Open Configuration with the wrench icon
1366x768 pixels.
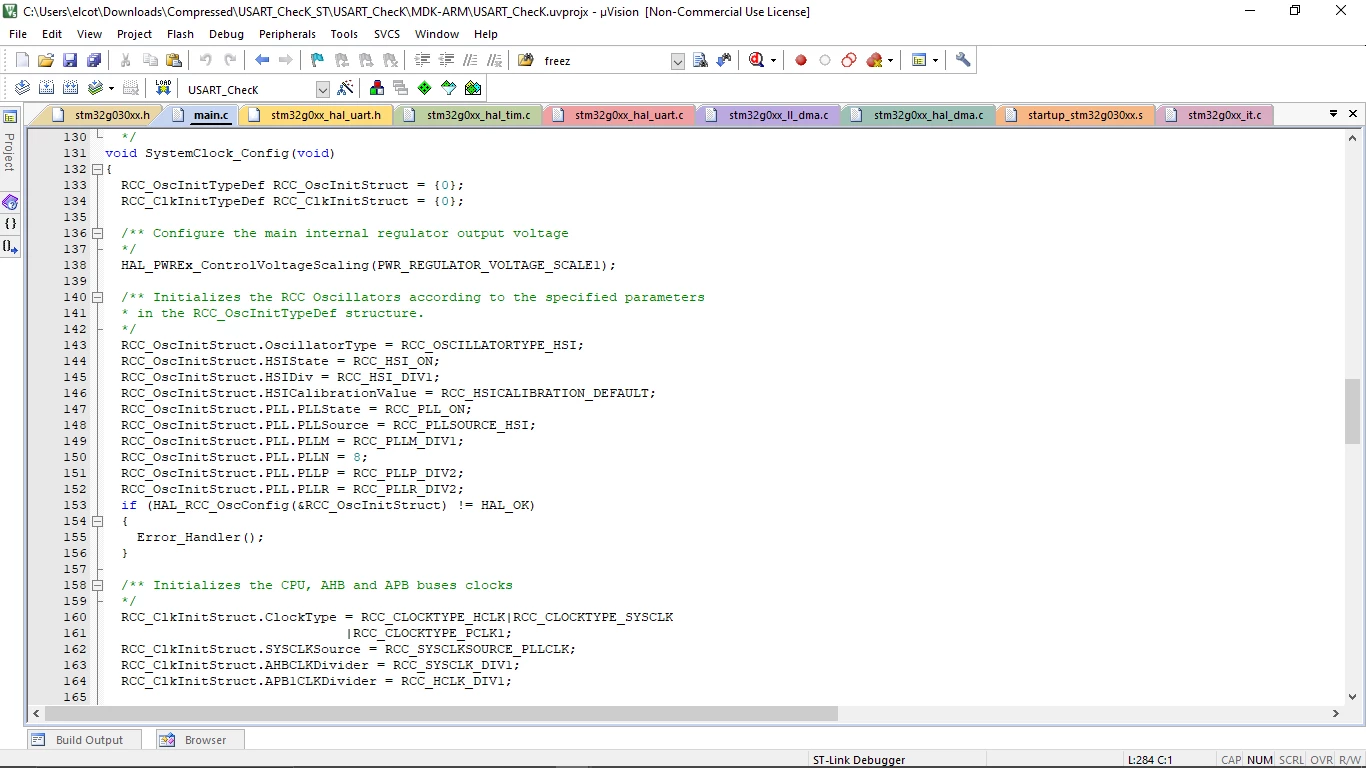click(x=963, y=60)
